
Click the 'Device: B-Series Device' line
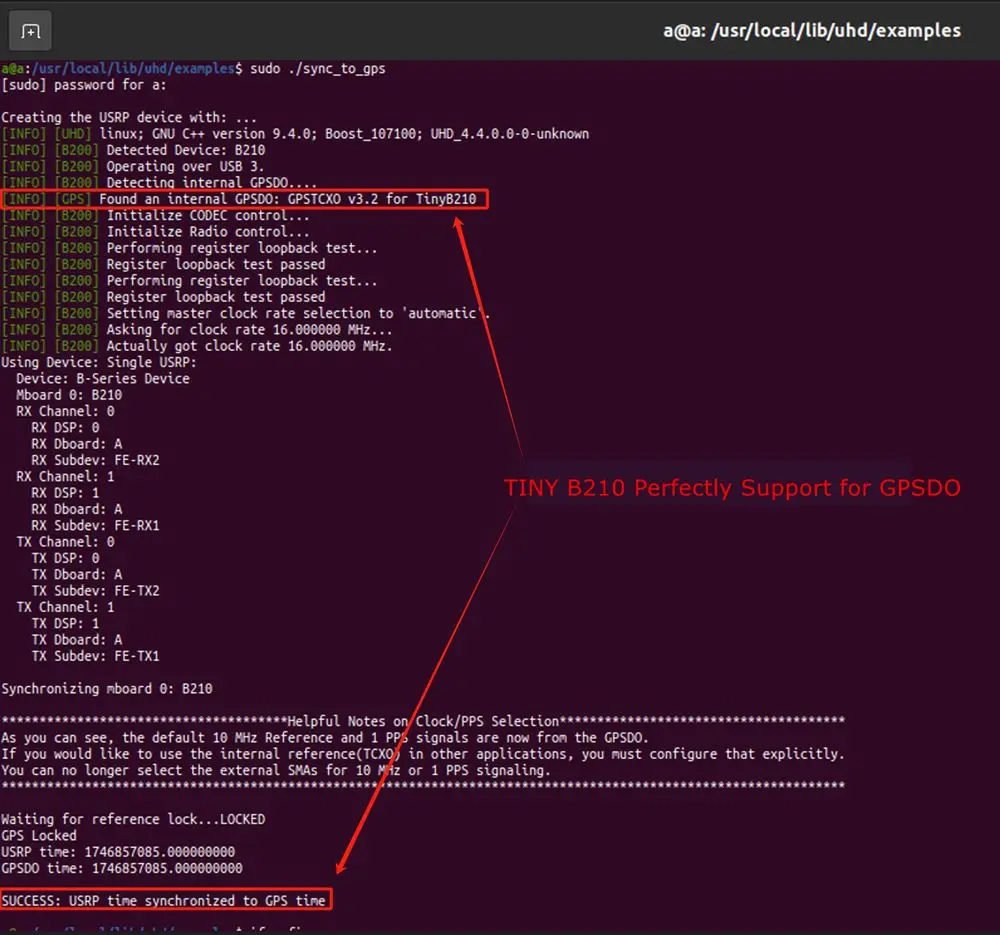pyautogui.click(x=103, y=379)
